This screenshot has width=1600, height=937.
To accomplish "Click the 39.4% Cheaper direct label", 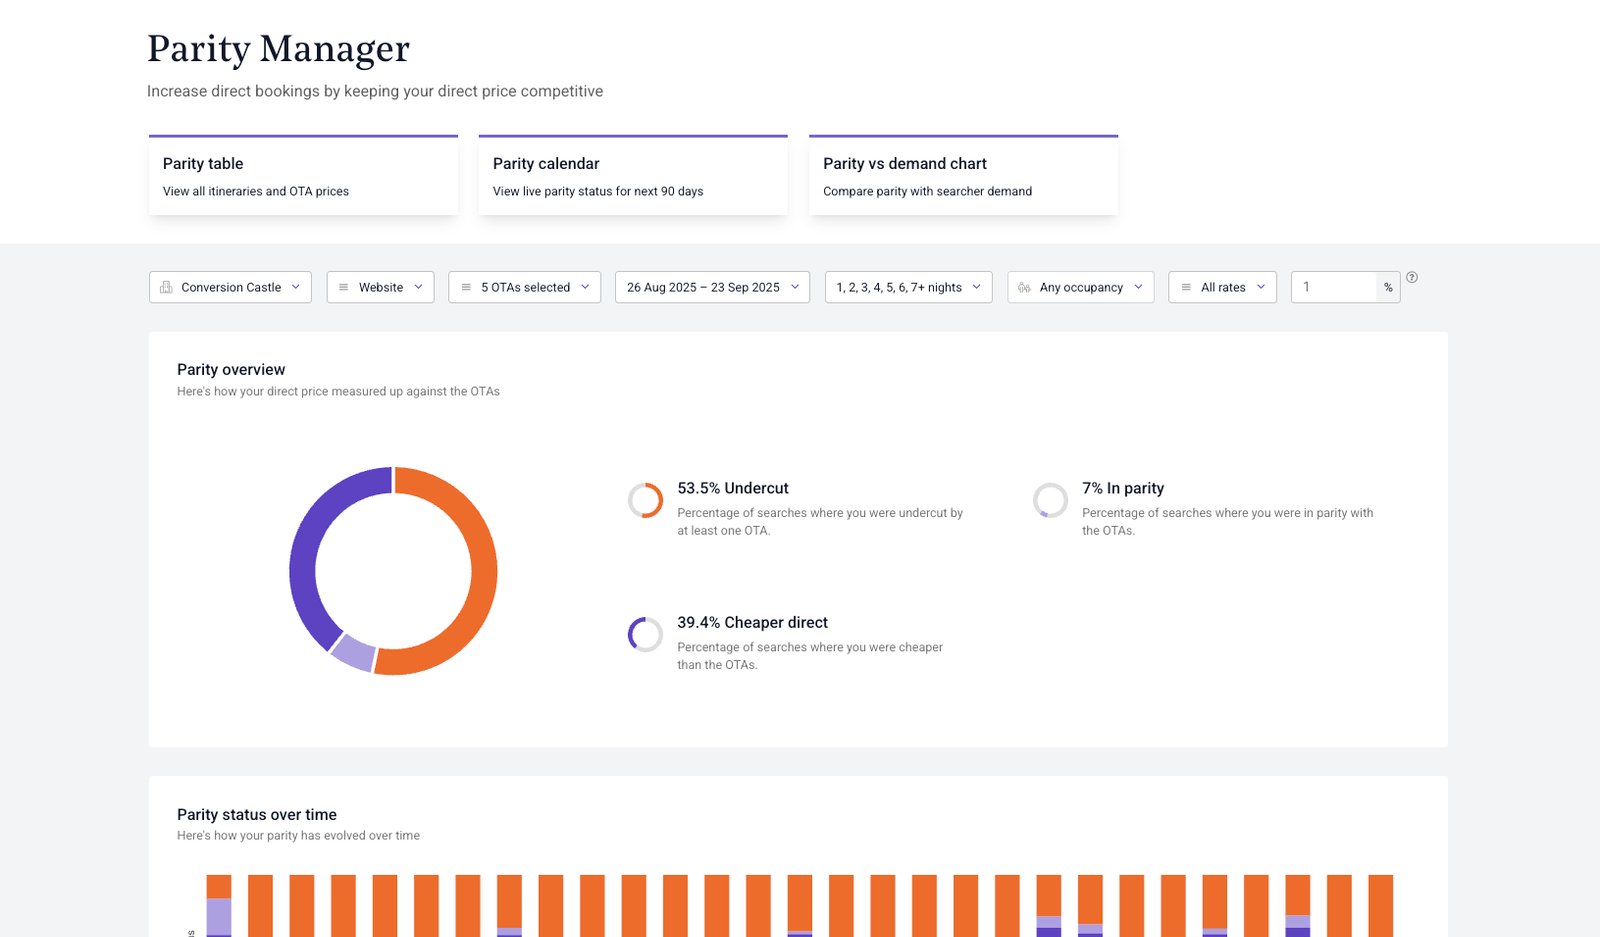I will [x=752, y=622].
